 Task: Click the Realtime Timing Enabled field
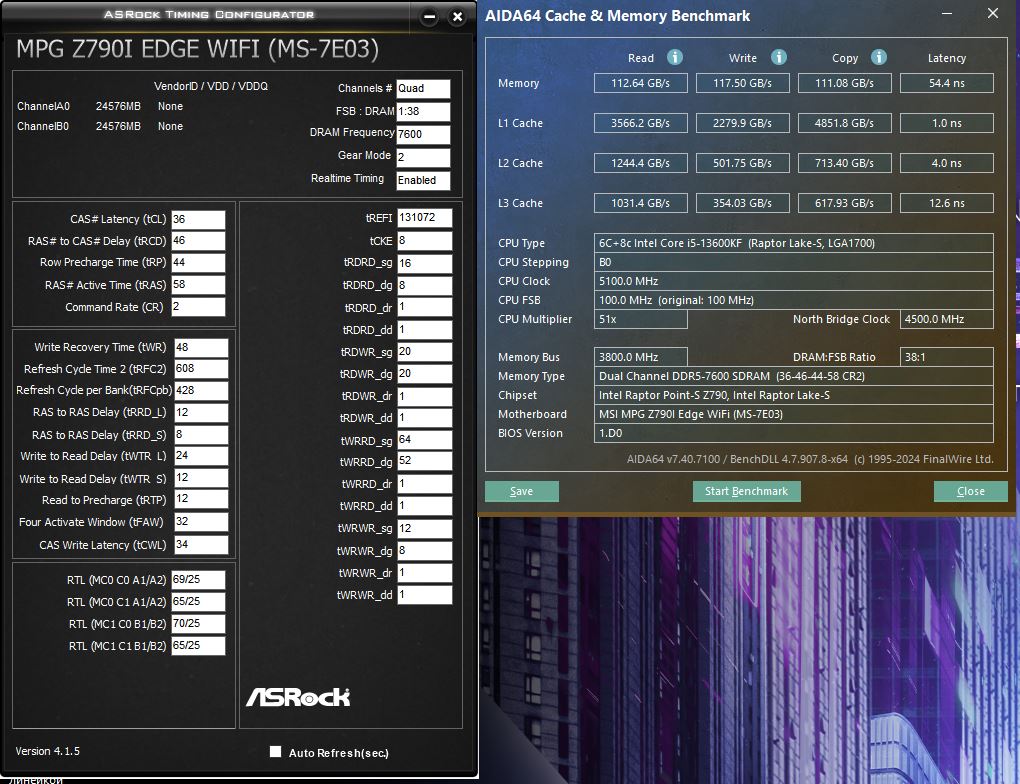(x=423, y=180)
